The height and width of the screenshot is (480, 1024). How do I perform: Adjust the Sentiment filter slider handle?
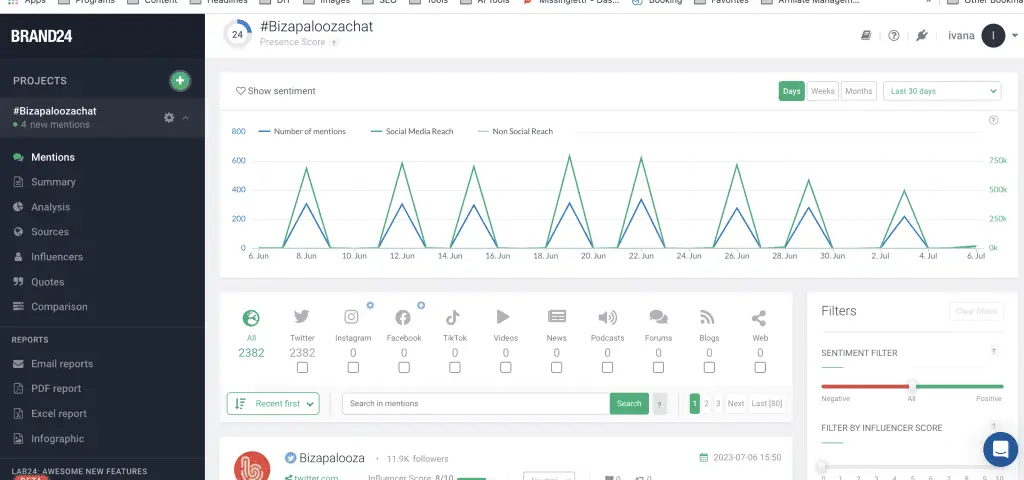tap(912, 386)
